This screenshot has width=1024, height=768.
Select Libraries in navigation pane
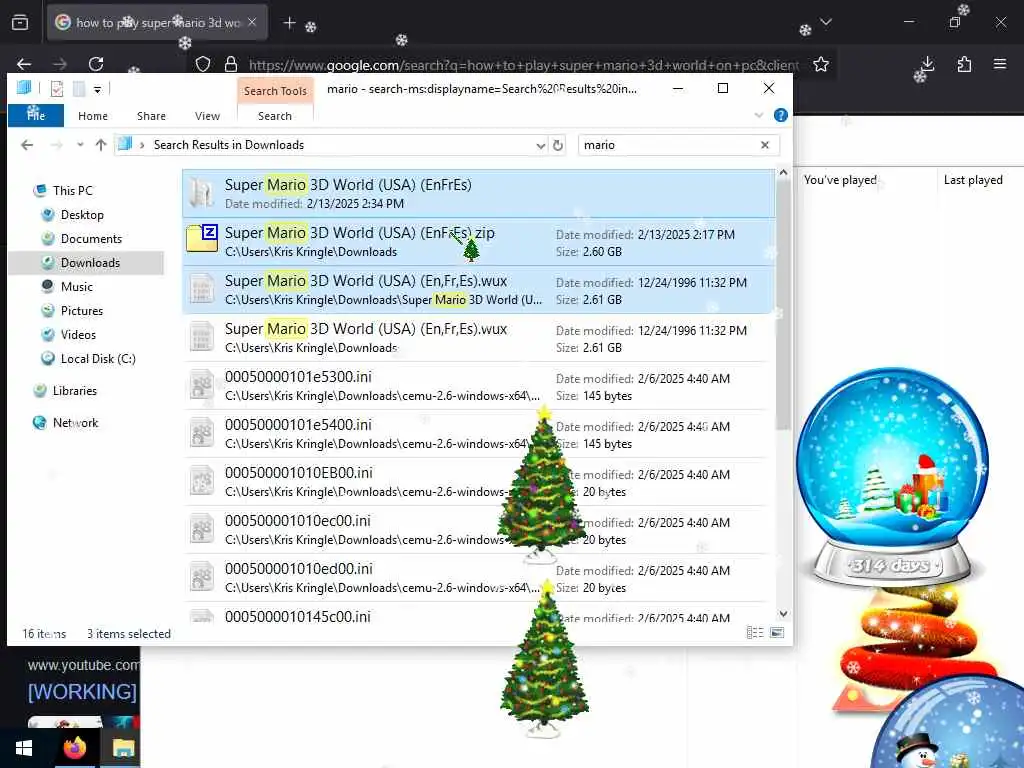click(x=74, y=391)
